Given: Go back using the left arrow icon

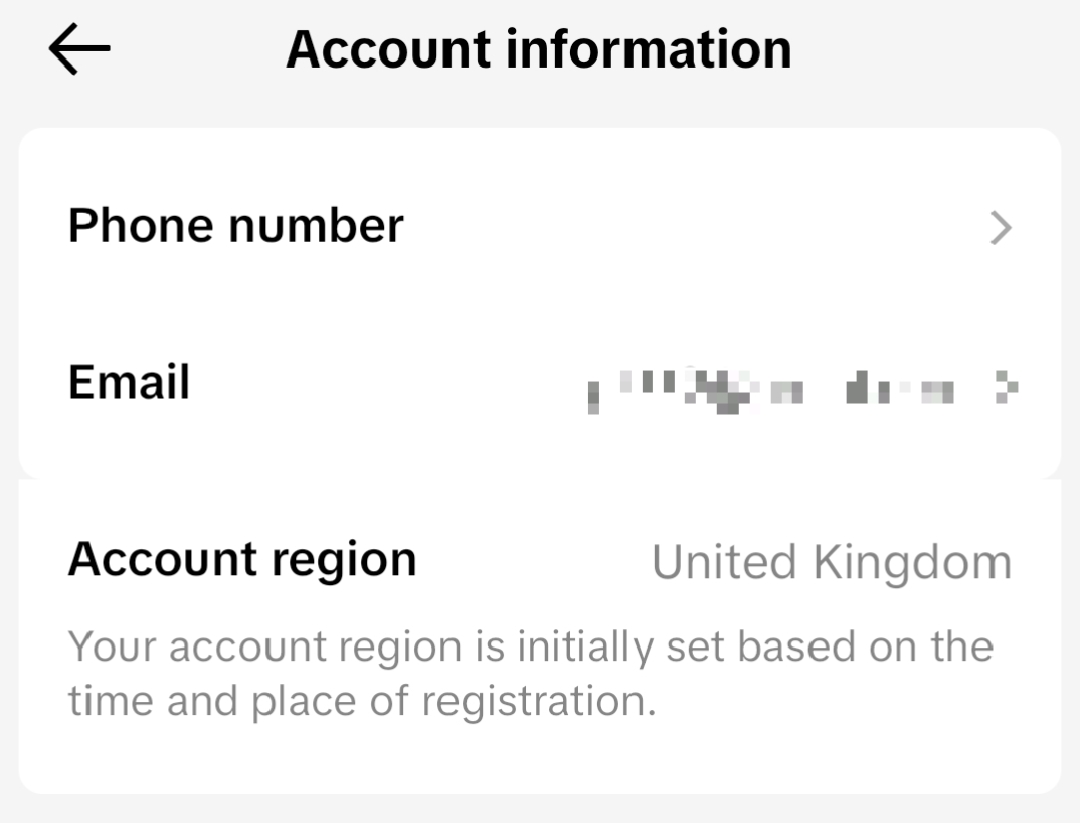Looking at the screenshot, I should coord(79,48).
